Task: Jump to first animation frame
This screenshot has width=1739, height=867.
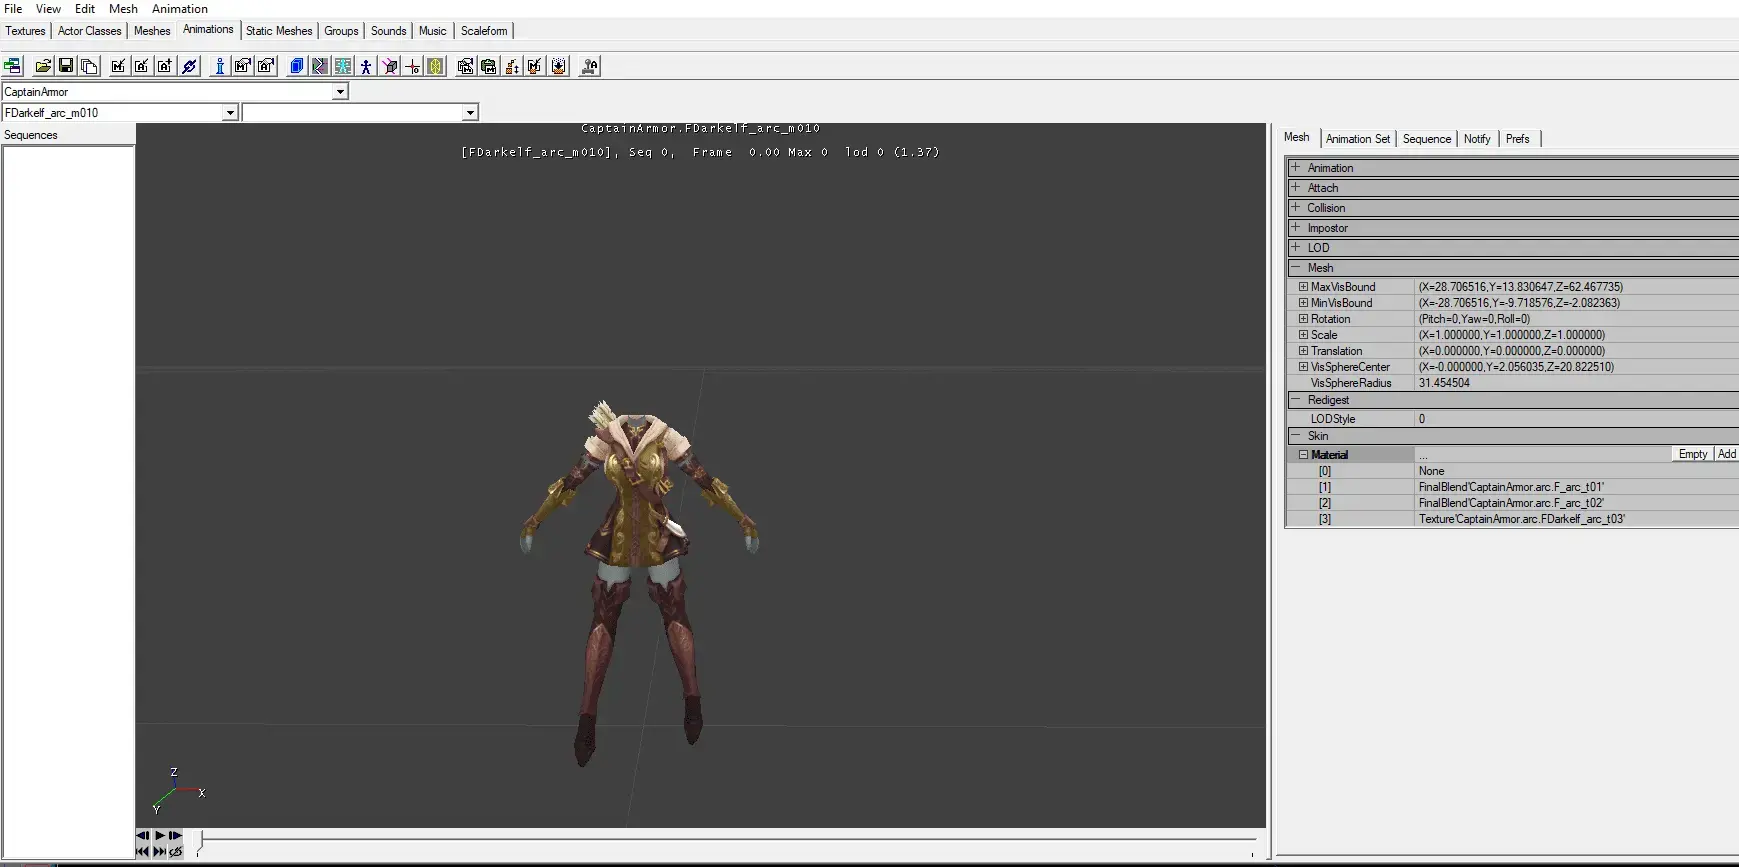Action: pos(143,851)
